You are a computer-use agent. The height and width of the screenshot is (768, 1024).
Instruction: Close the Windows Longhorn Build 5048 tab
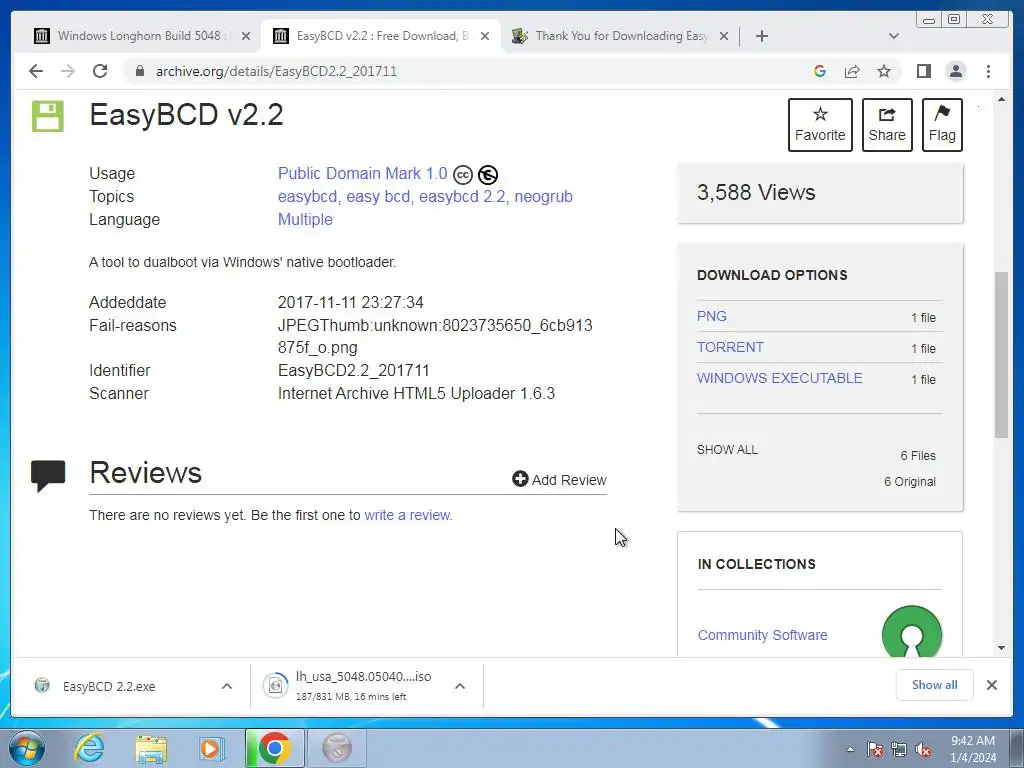tap(246, 36)
